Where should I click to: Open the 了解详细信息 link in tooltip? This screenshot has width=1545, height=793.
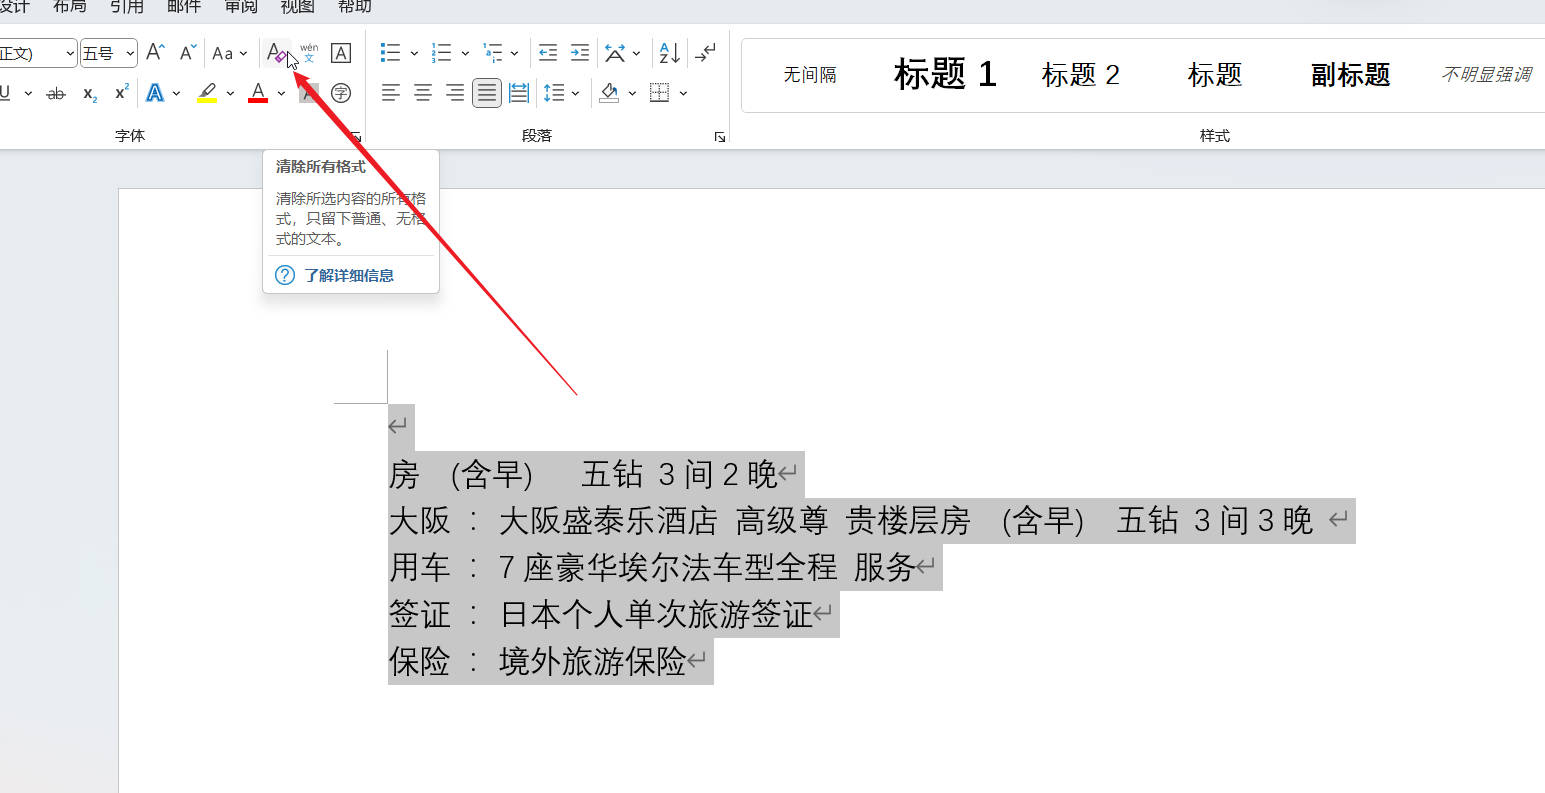(349, 275)
